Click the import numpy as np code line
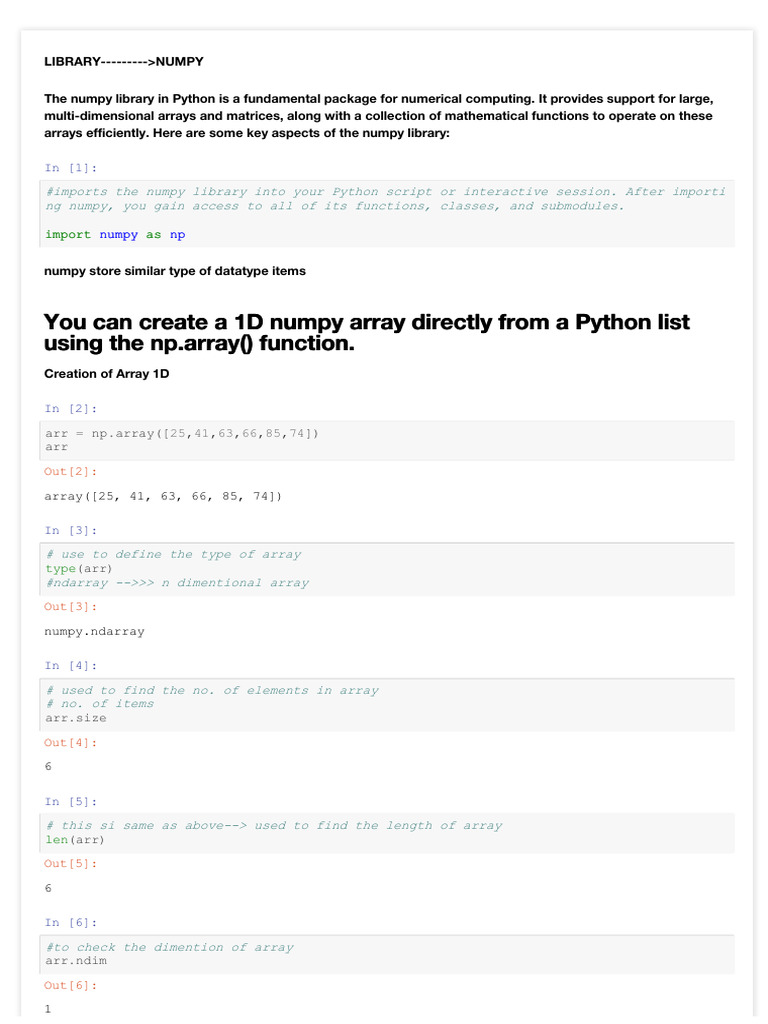 point(115,235)
